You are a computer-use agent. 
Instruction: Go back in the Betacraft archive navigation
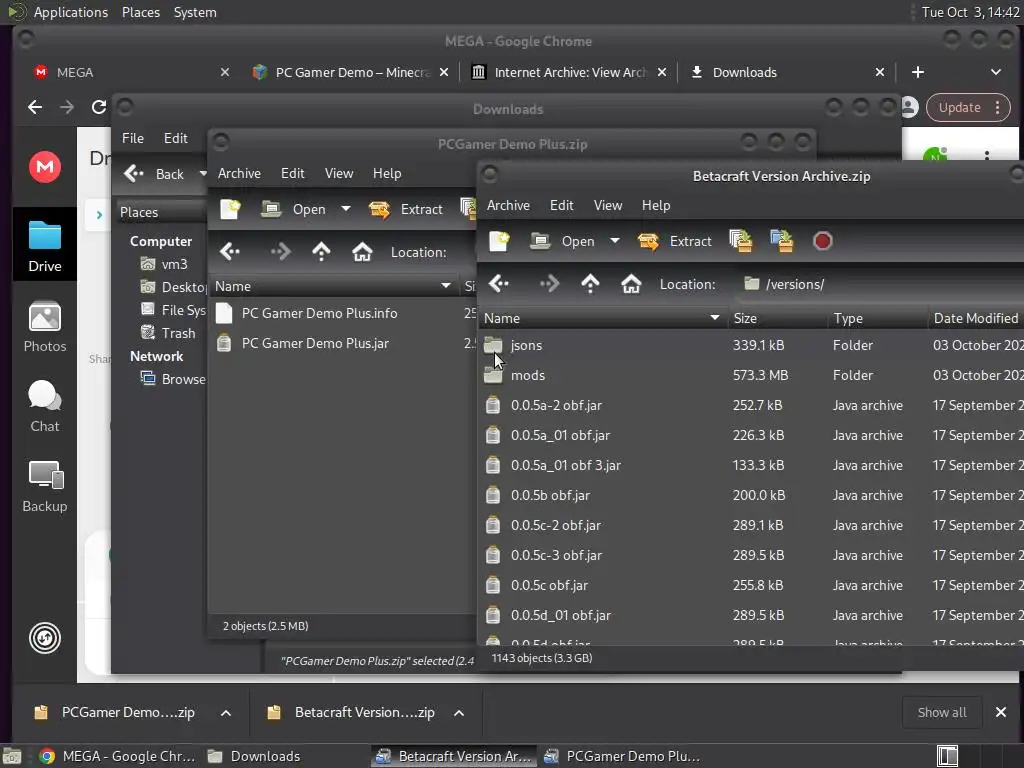[499, 283]
